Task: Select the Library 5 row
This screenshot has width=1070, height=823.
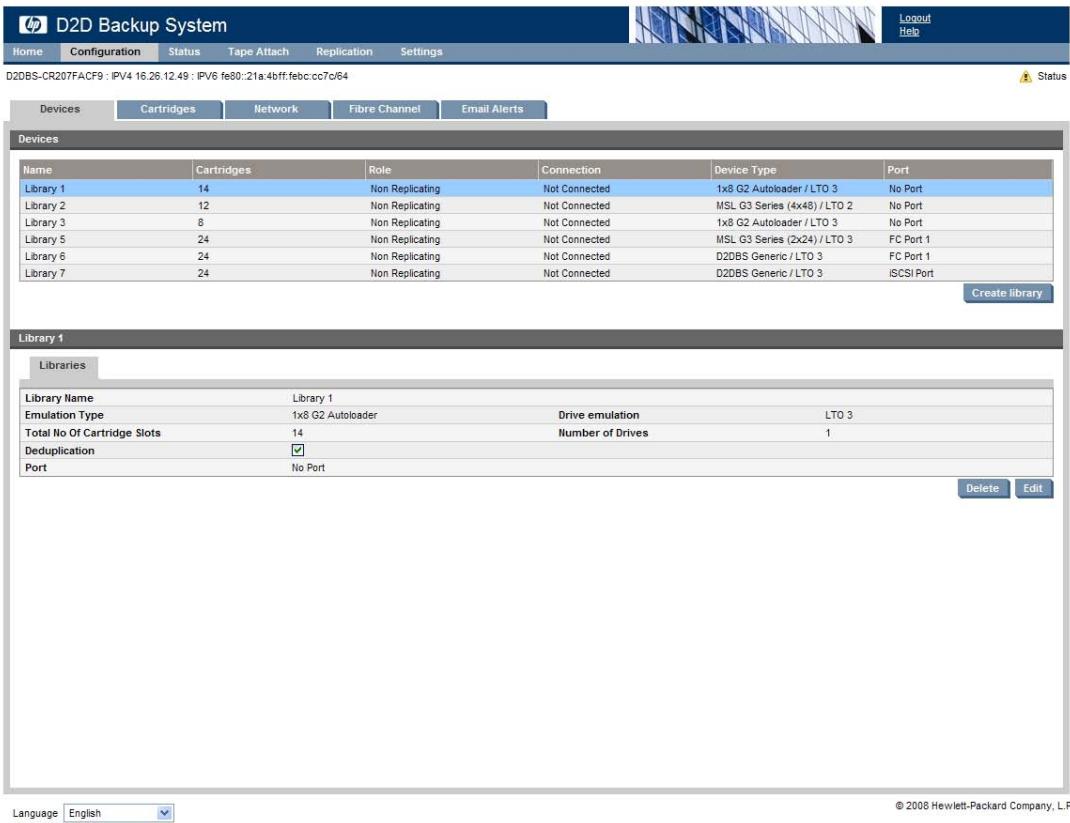Action: point(536,240)
